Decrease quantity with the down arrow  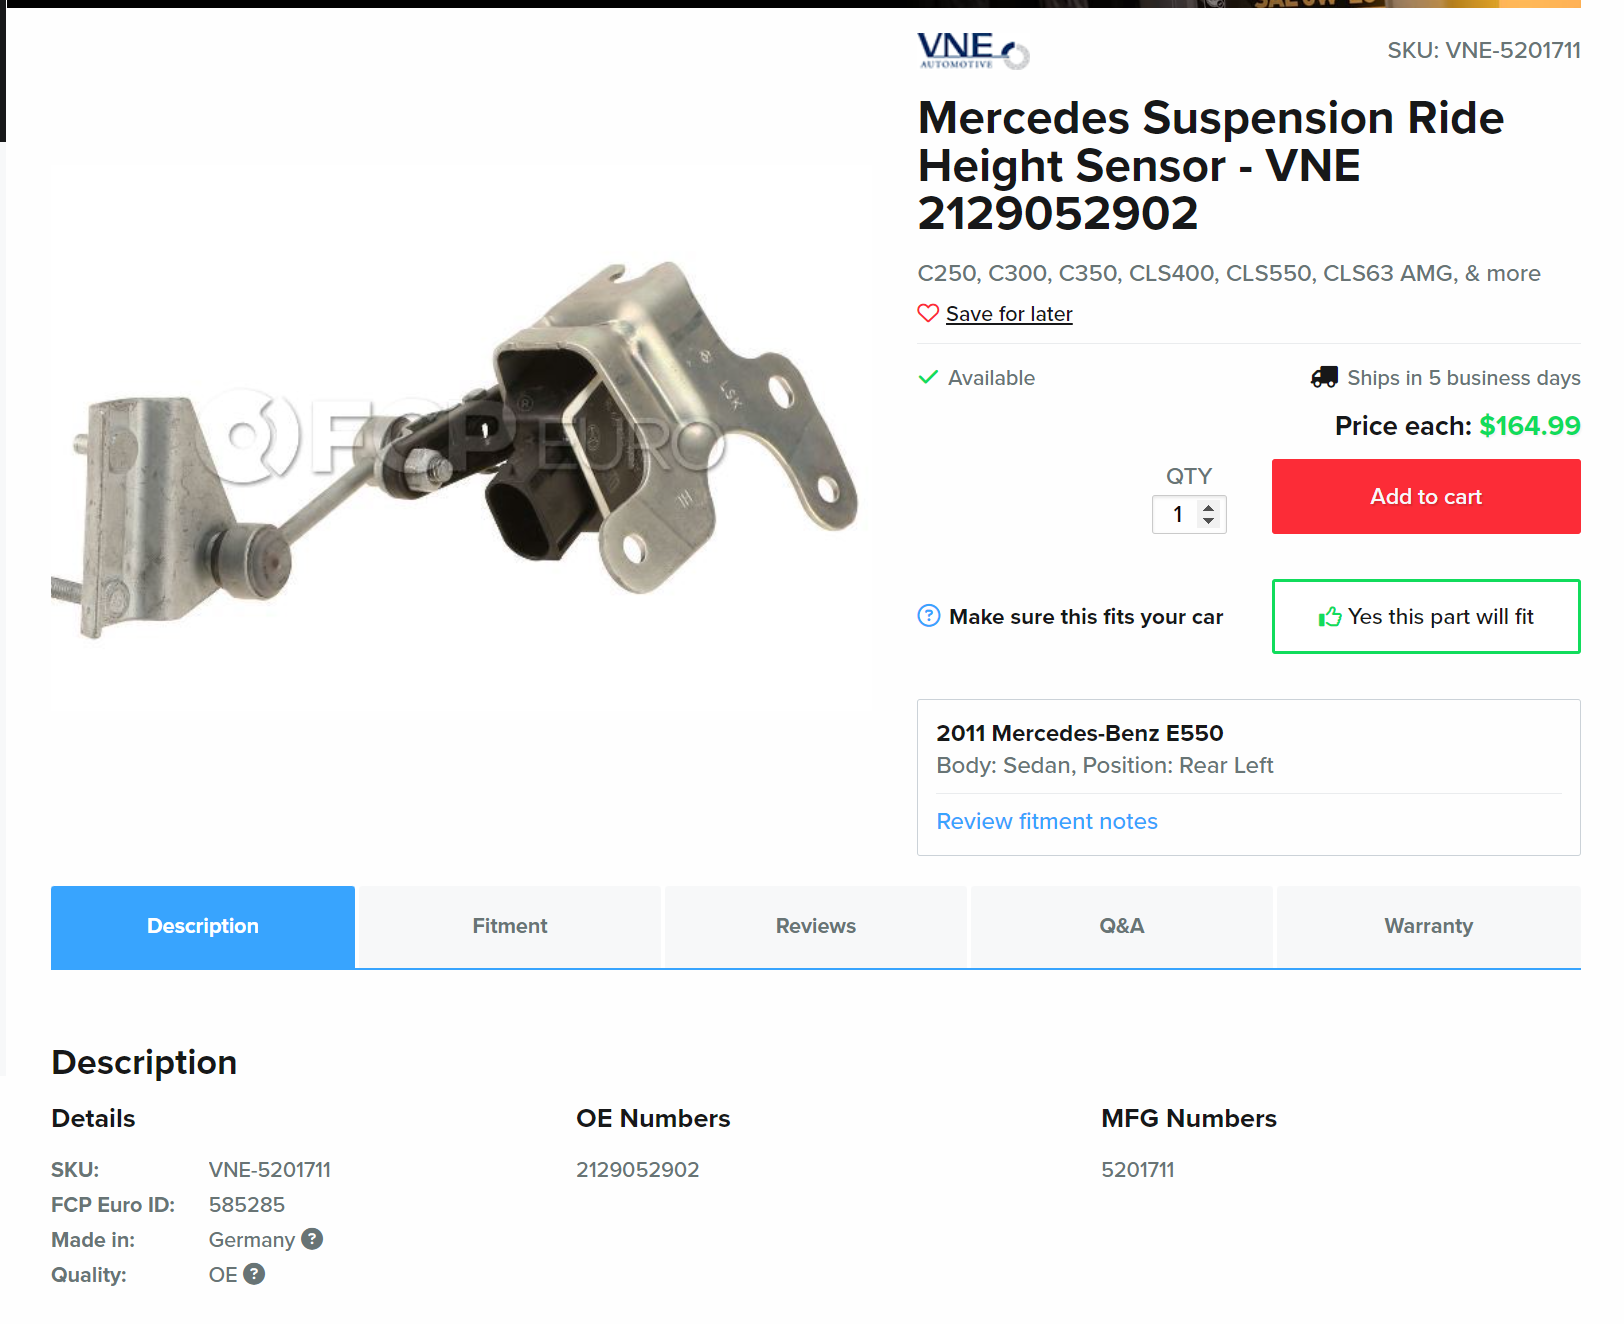[x=1209, y=521]
